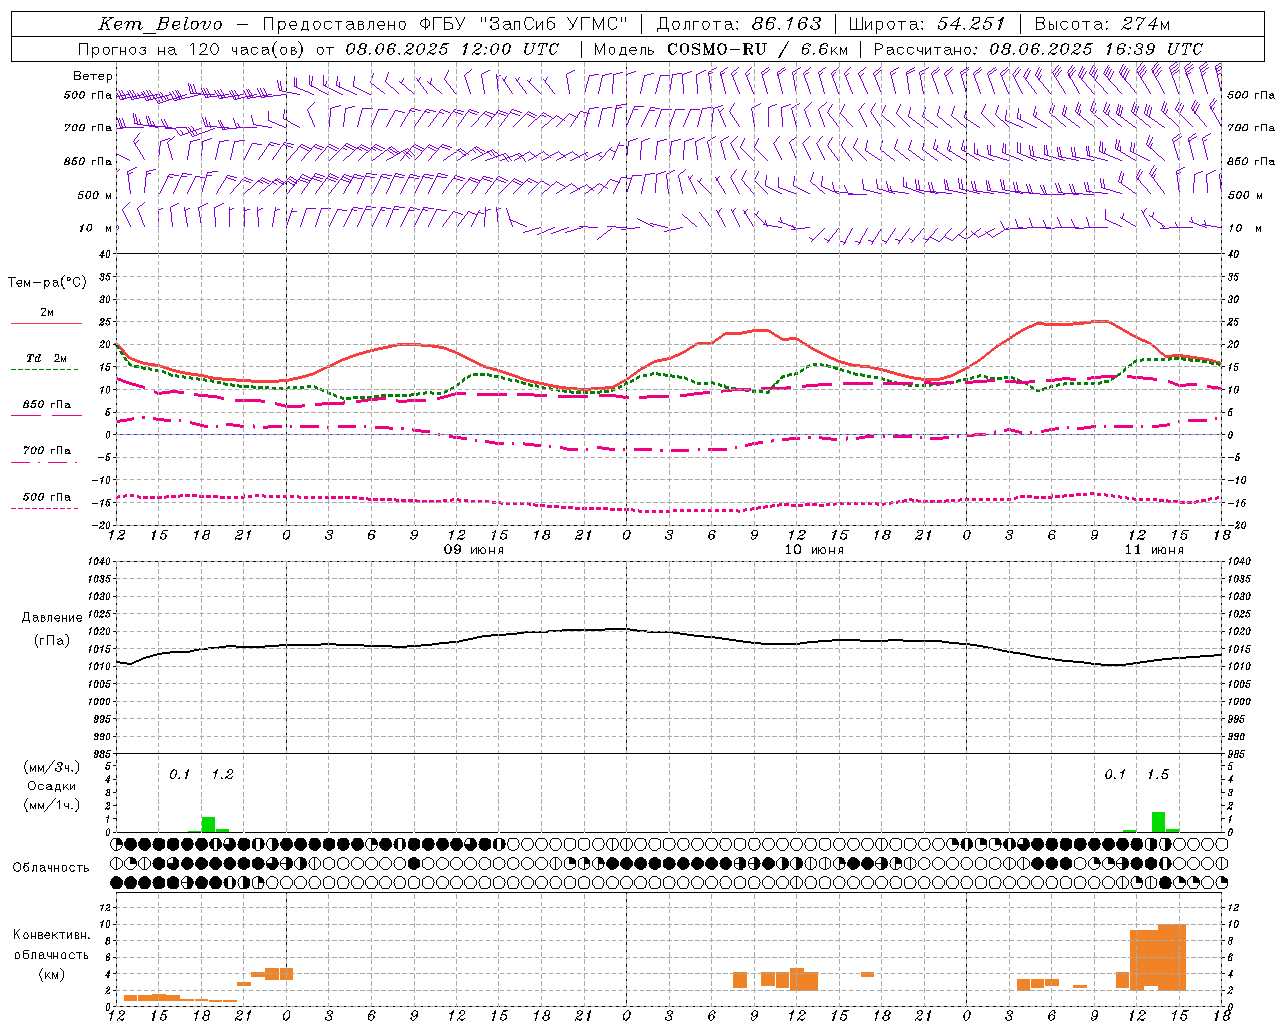Click the (мм/3ч.) precipitation unit label
The image size is (1280, 1024).
point(51,767)
